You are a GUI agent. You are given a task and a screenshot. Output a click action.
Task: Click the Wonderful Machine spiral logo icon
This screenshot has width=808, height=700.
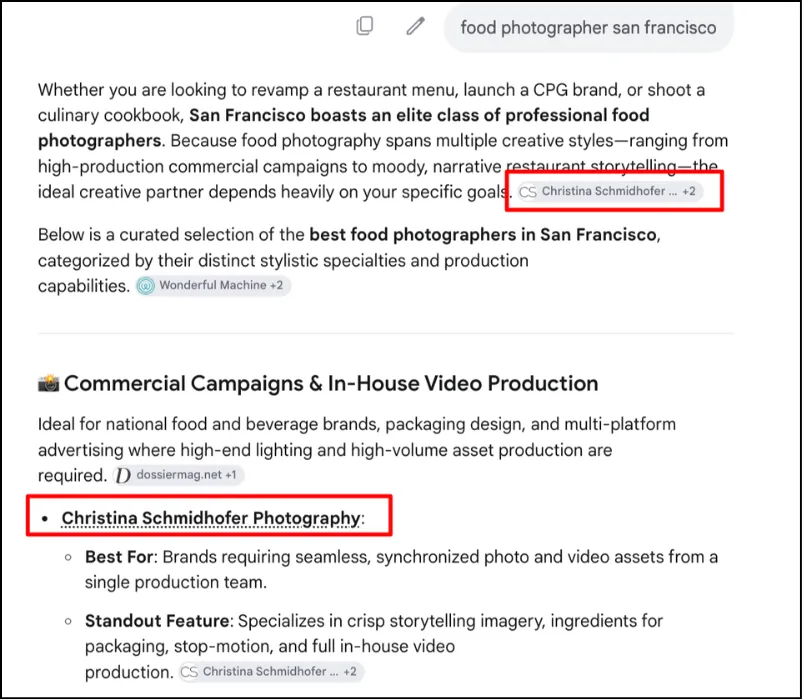tap(146, 286)
